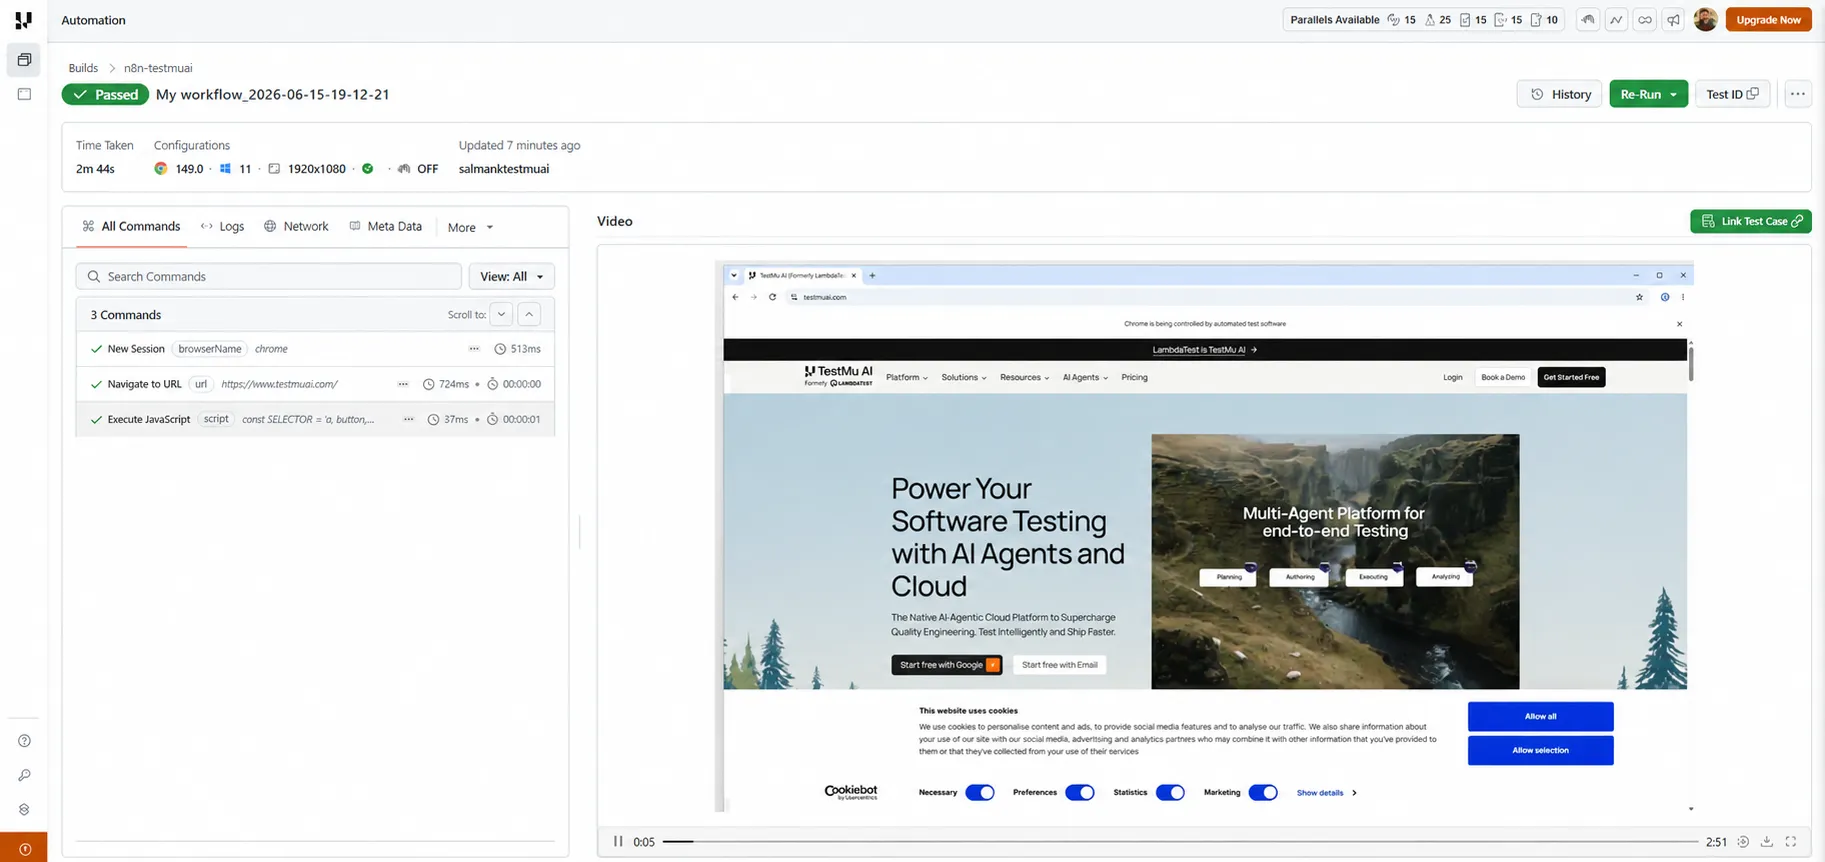Open the n8n-testmuai breadcrumb link

(x=158, y=68)
